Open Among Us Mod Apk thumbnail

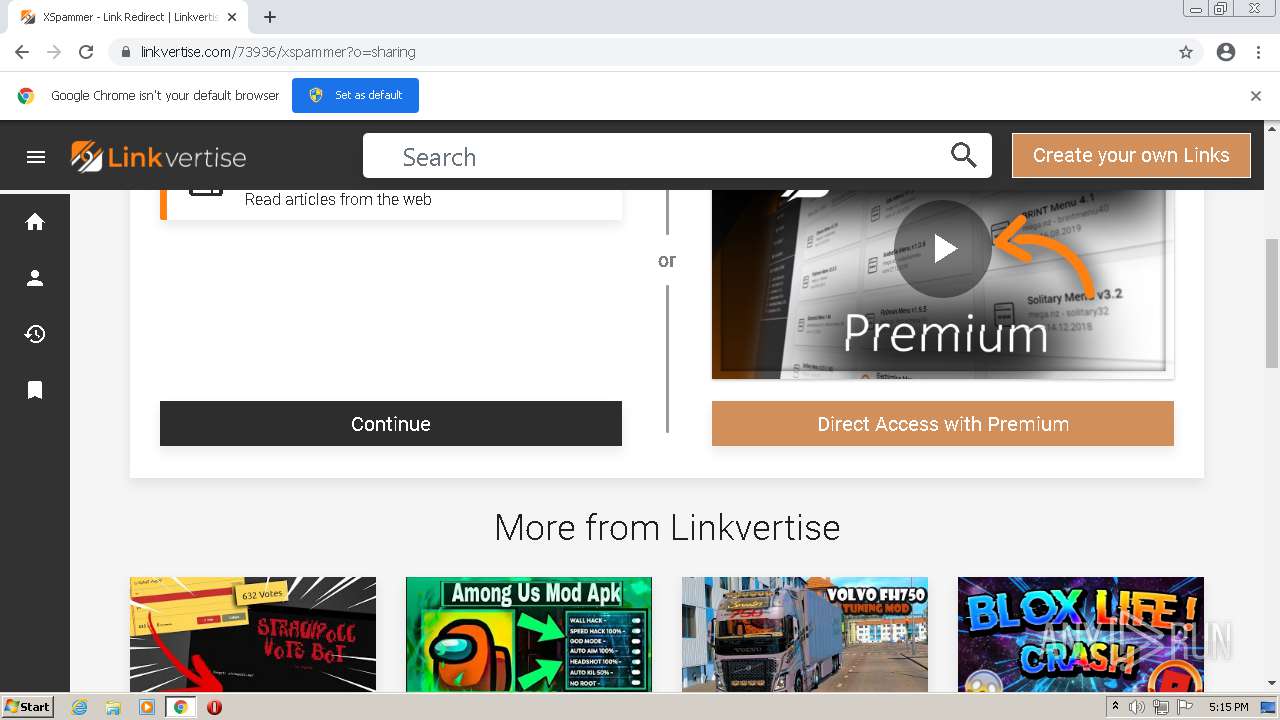[529, 634]
